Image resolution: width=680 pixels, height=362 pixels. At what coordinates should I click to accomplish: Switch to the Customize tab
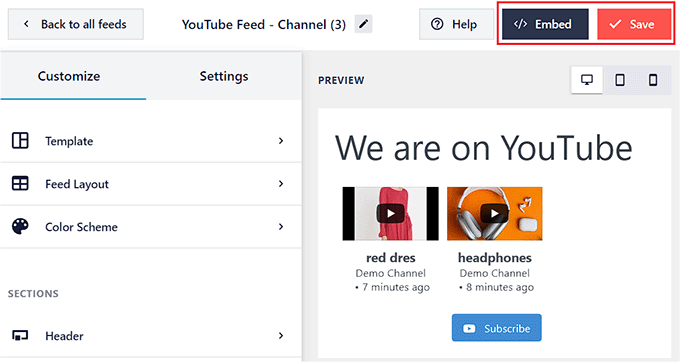click(x=73, y=76)
